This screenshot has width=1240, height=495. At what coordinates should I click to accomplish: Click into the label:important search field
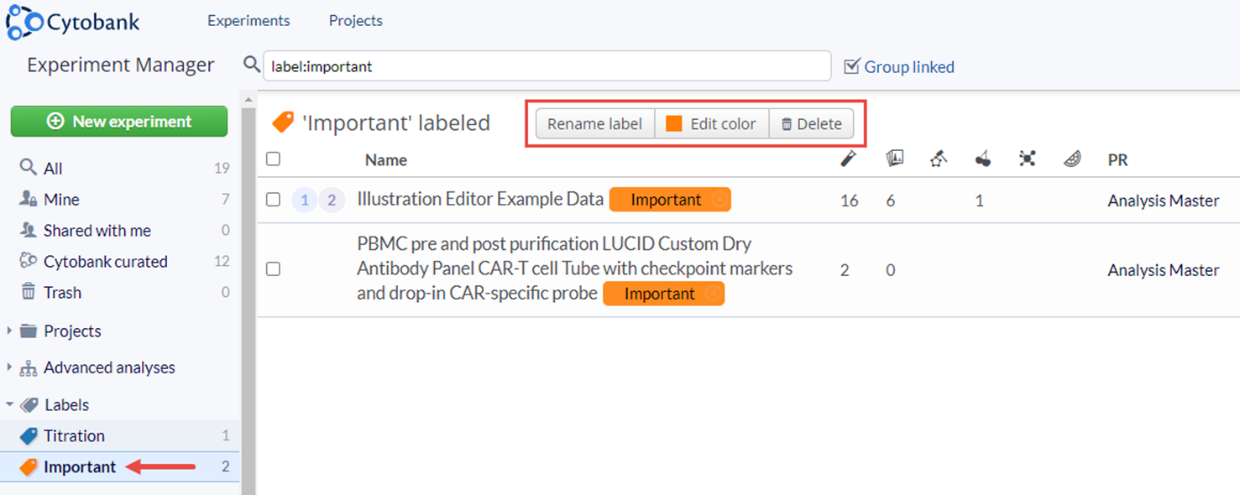(546, 67)
